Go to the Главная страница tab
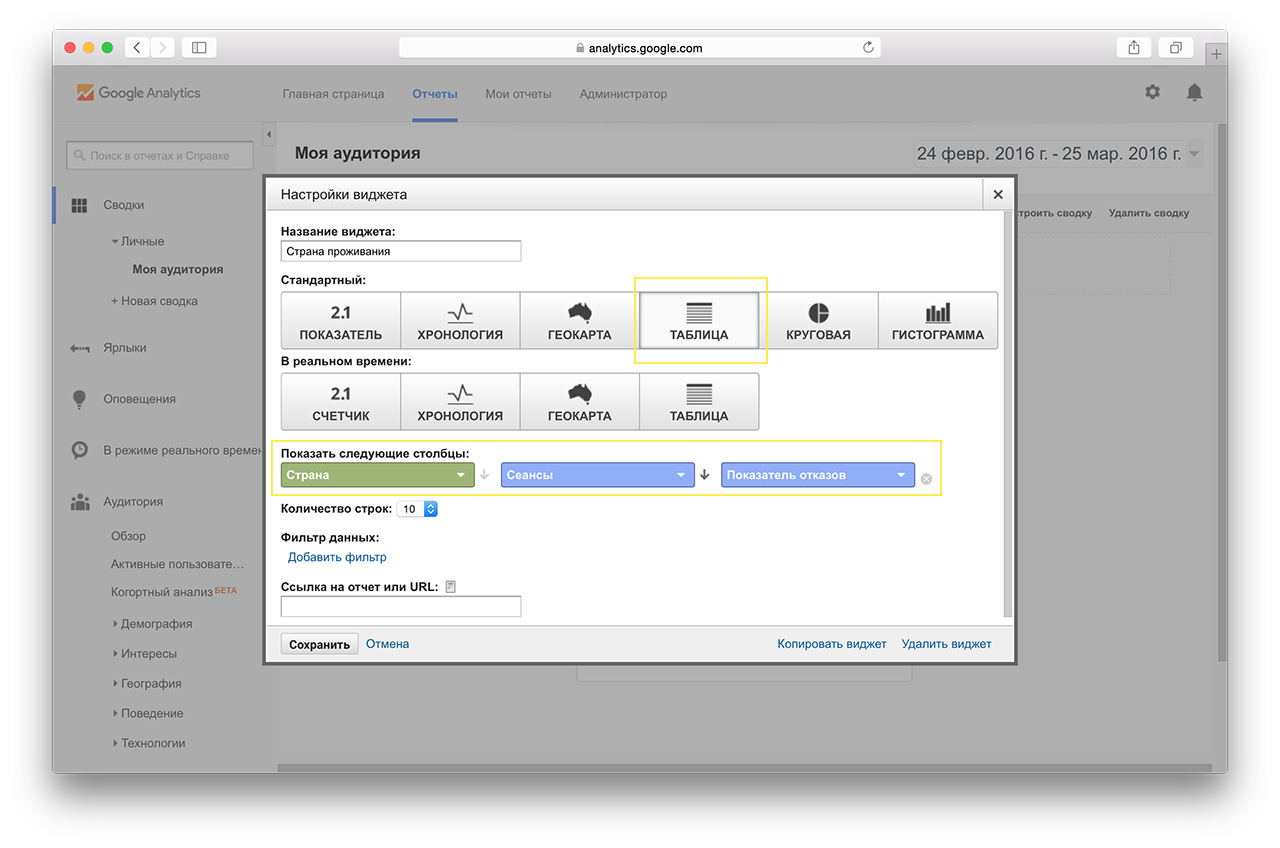The width and height of the screenshot is (1280, 848). point(333,94)
